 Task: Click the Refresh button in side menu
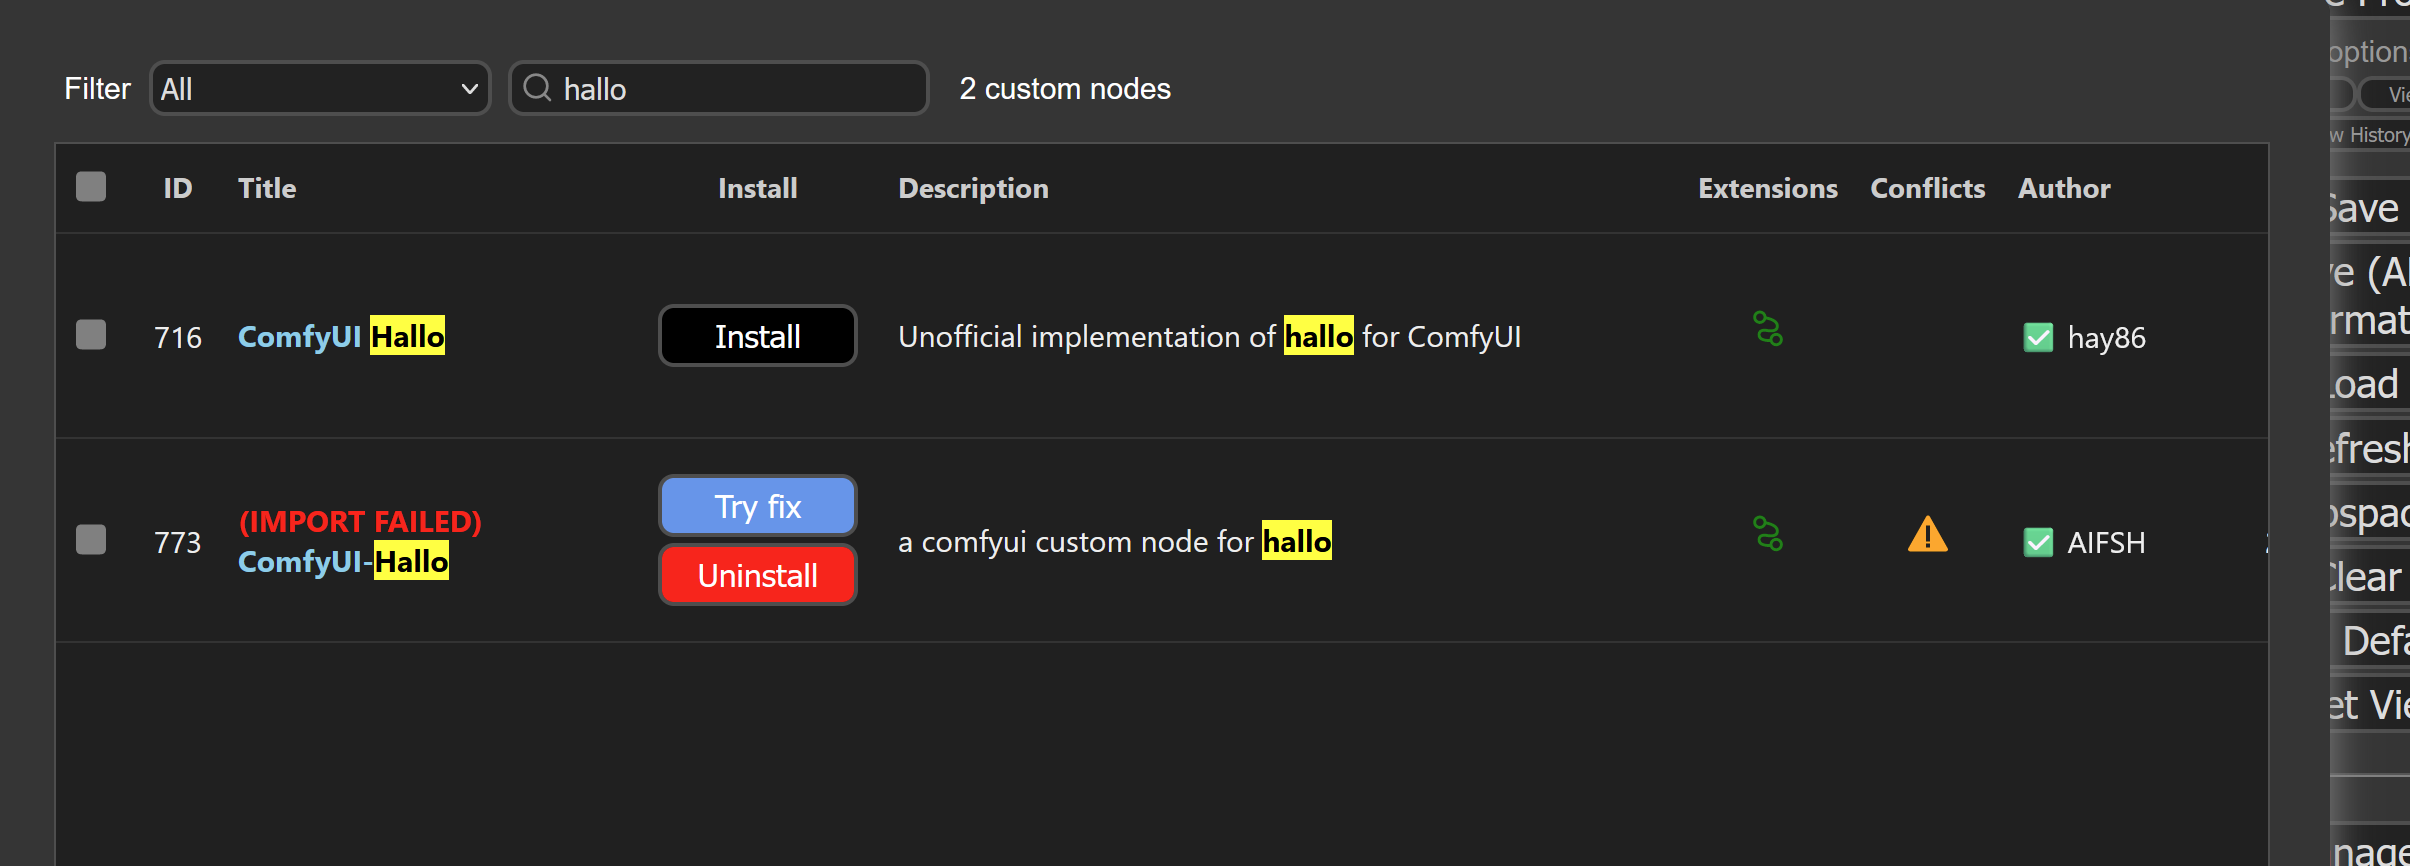point(2370,448)
